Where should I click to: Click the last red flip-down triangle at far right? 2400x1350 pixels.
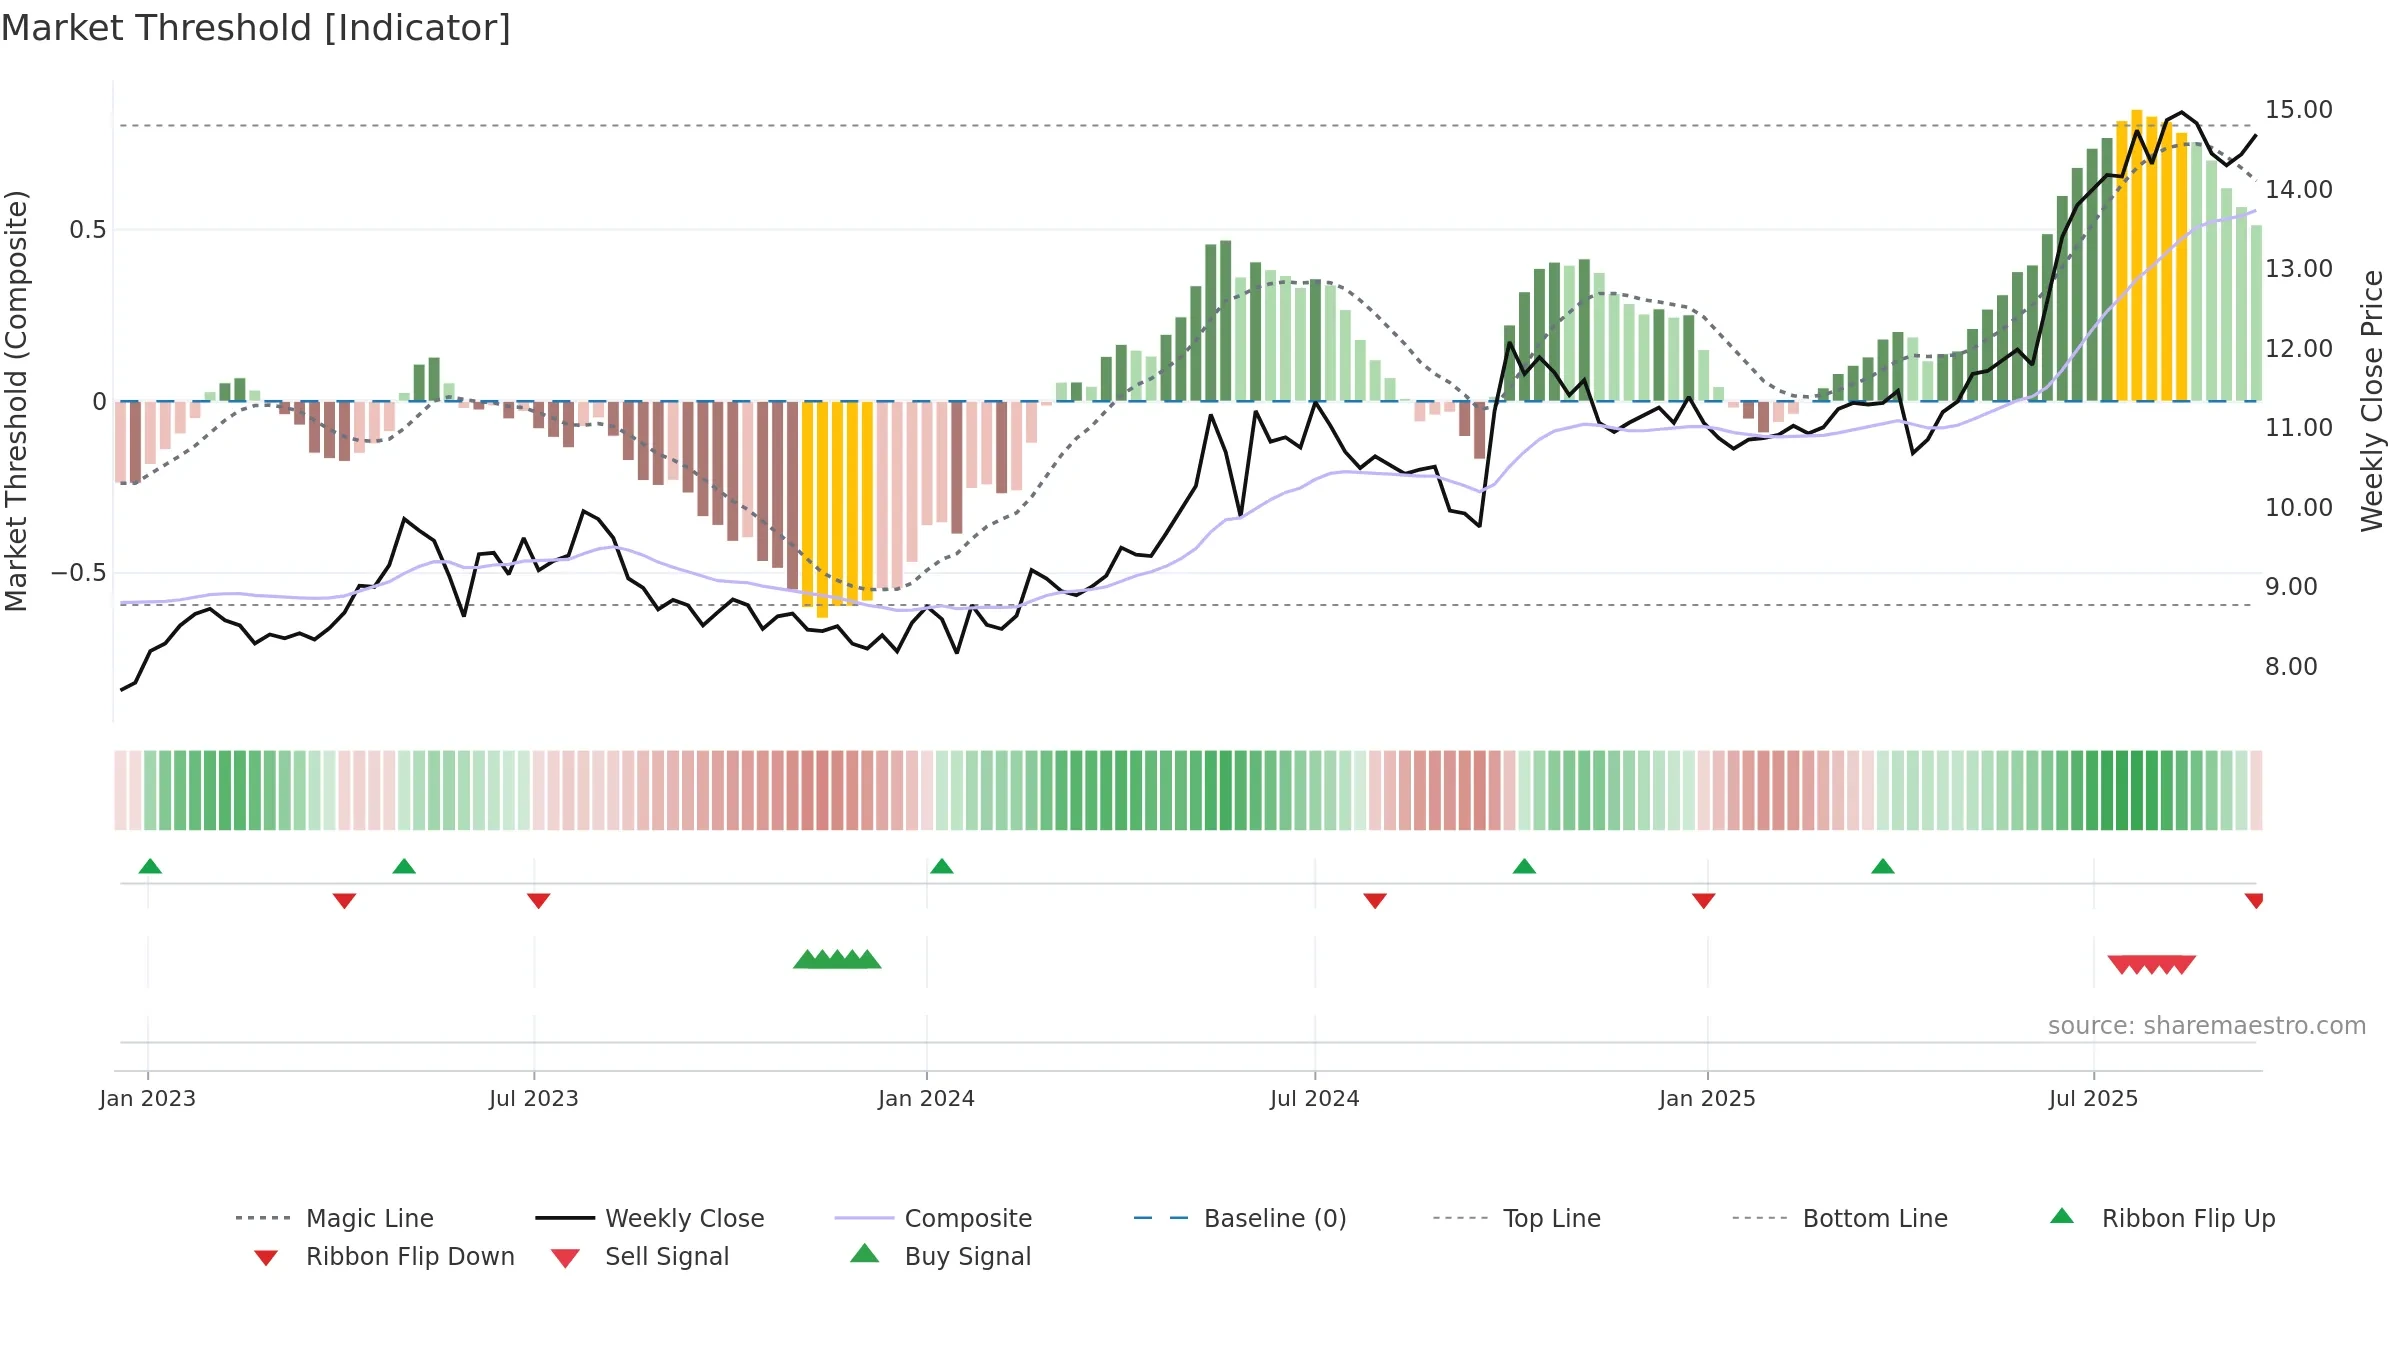point(2254,901)
